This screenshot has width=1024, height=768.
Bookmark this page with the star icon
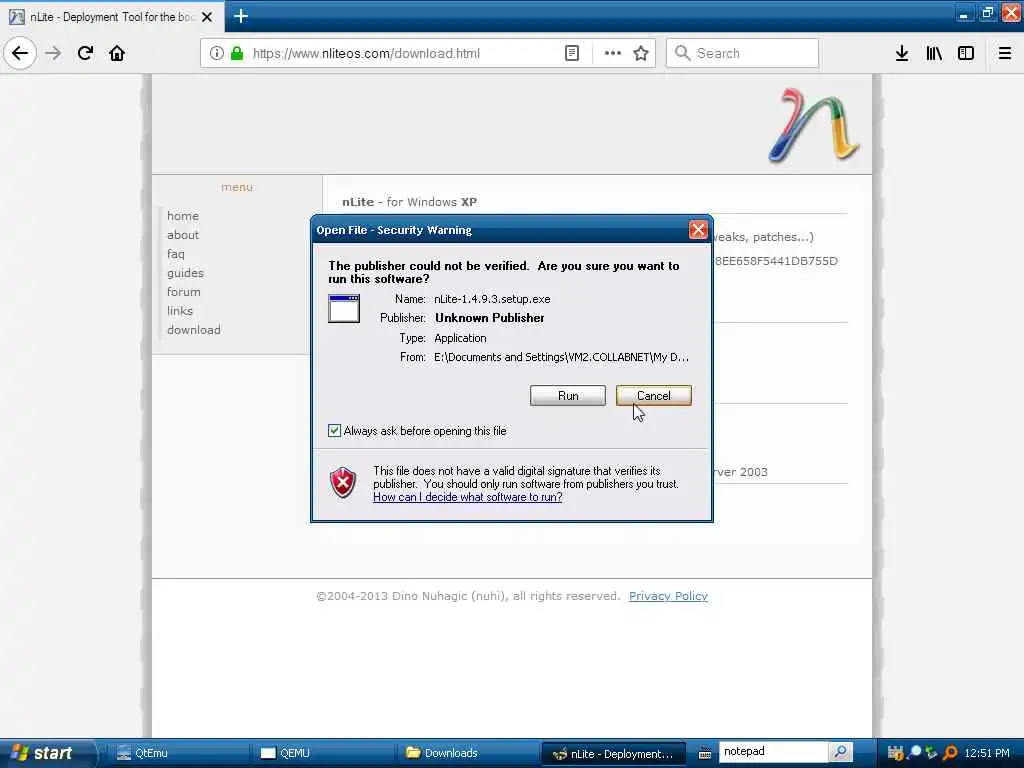point(641,54)
